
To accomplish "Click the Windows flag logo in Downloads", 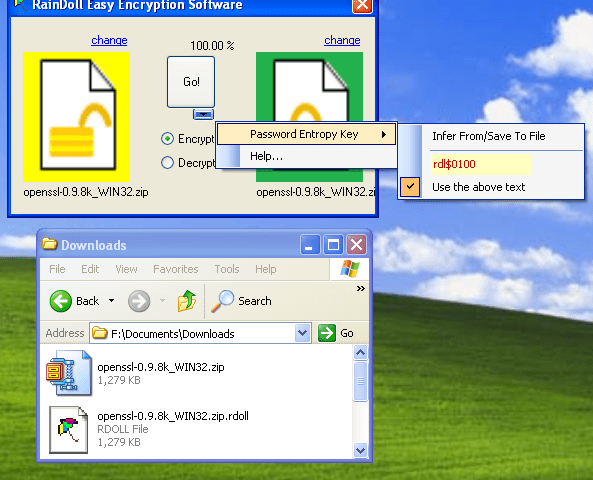I will pyautogui.click(x=349, y=269).
